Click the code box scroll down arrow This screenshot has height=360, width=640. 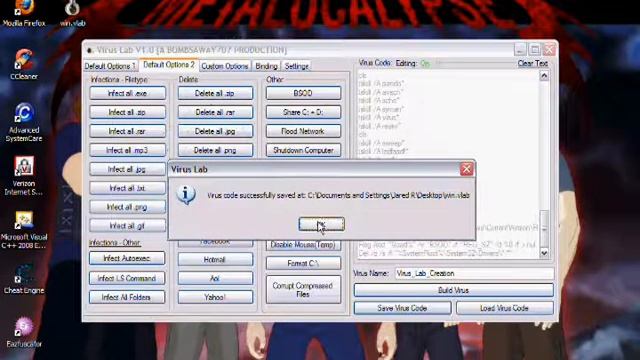544,253
